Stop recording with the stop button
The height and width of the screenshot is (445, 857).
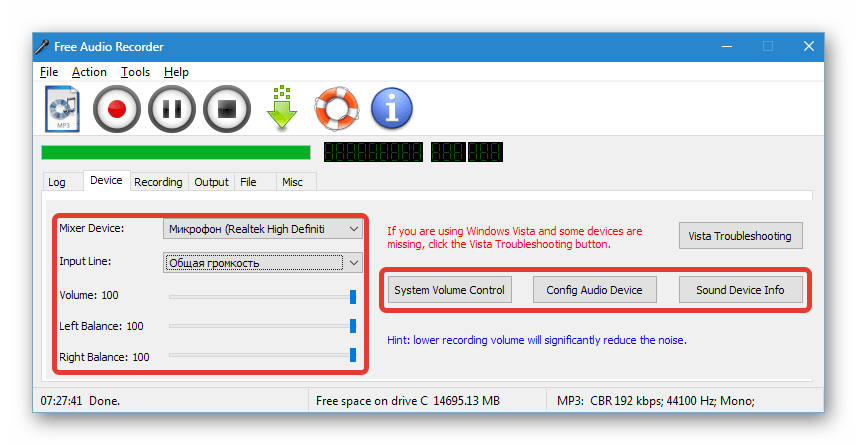[227, 108]
